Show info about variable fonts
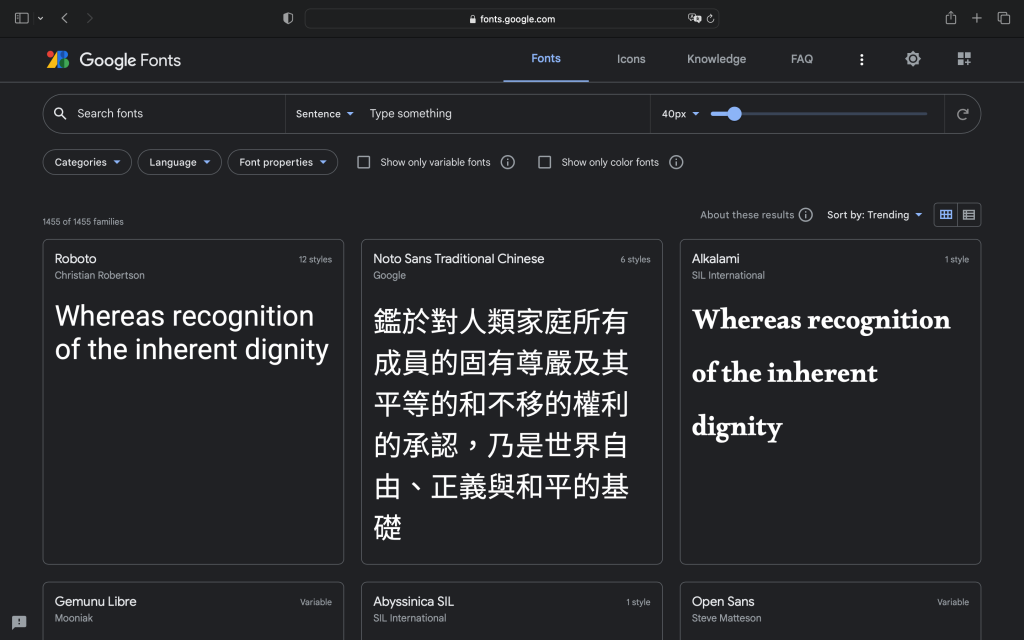The image size is (1024, 640). click(x=507, y=162)
